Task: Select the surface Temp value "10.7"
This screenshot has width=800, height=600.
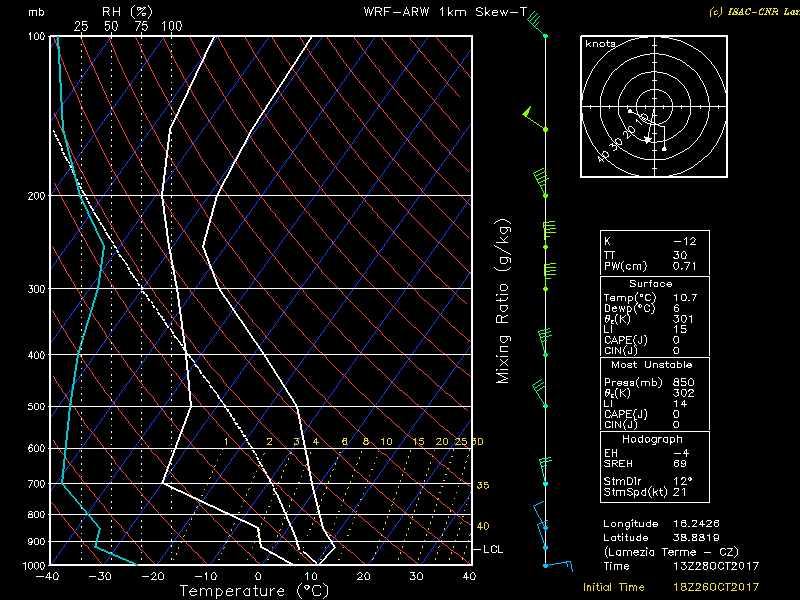Action: 685,297
